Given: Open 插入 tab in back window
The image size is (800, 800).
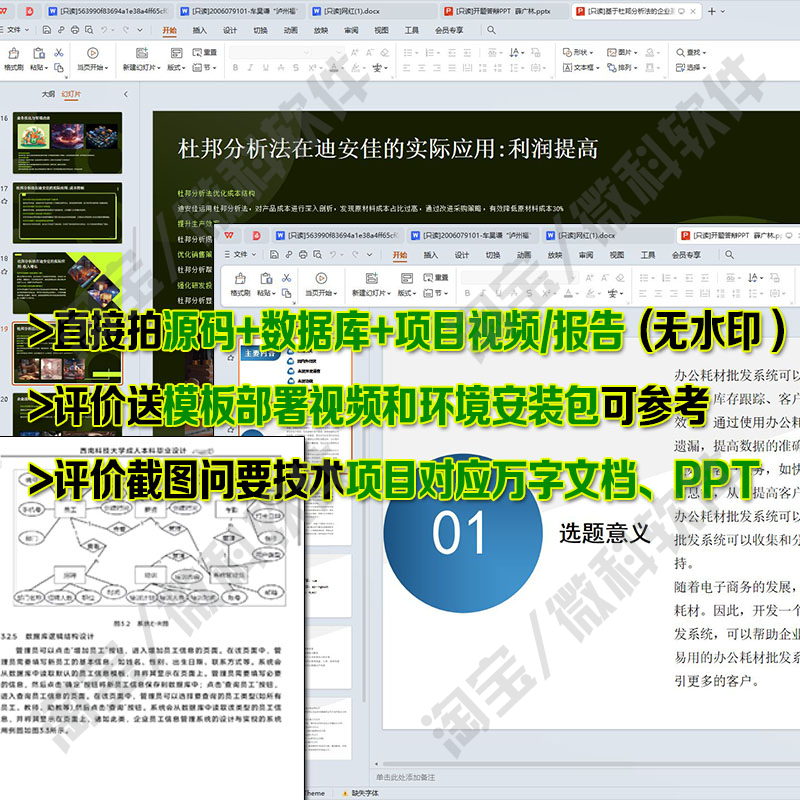Looking at the screenshot, I should 199,30.
